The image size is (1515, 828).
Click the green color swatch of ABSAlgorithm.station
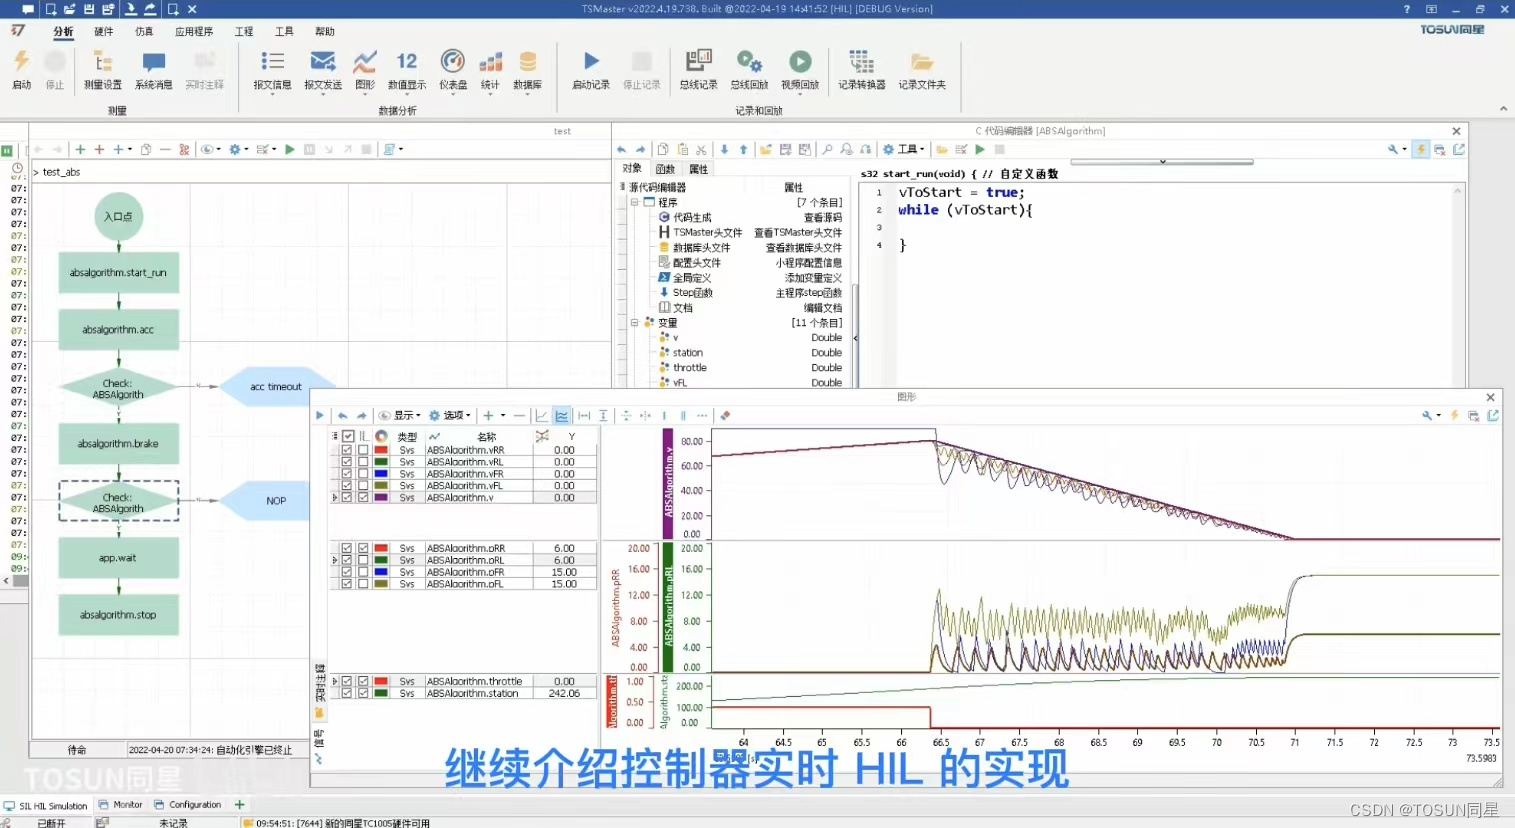pyautogui.click(x=381, y=693)
